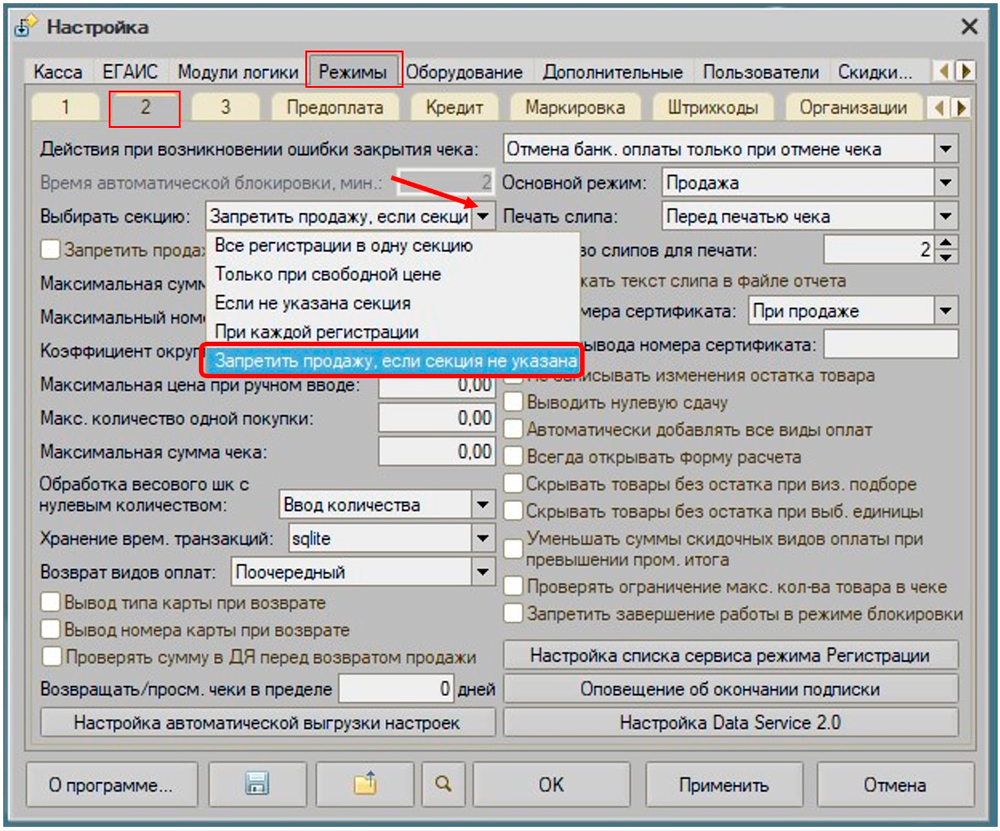Image resolution: width=1000 pixels, height=831 pixels.
Task: Click 'Настройка Data Service 2.0' button
Action: tap(730, 722)
